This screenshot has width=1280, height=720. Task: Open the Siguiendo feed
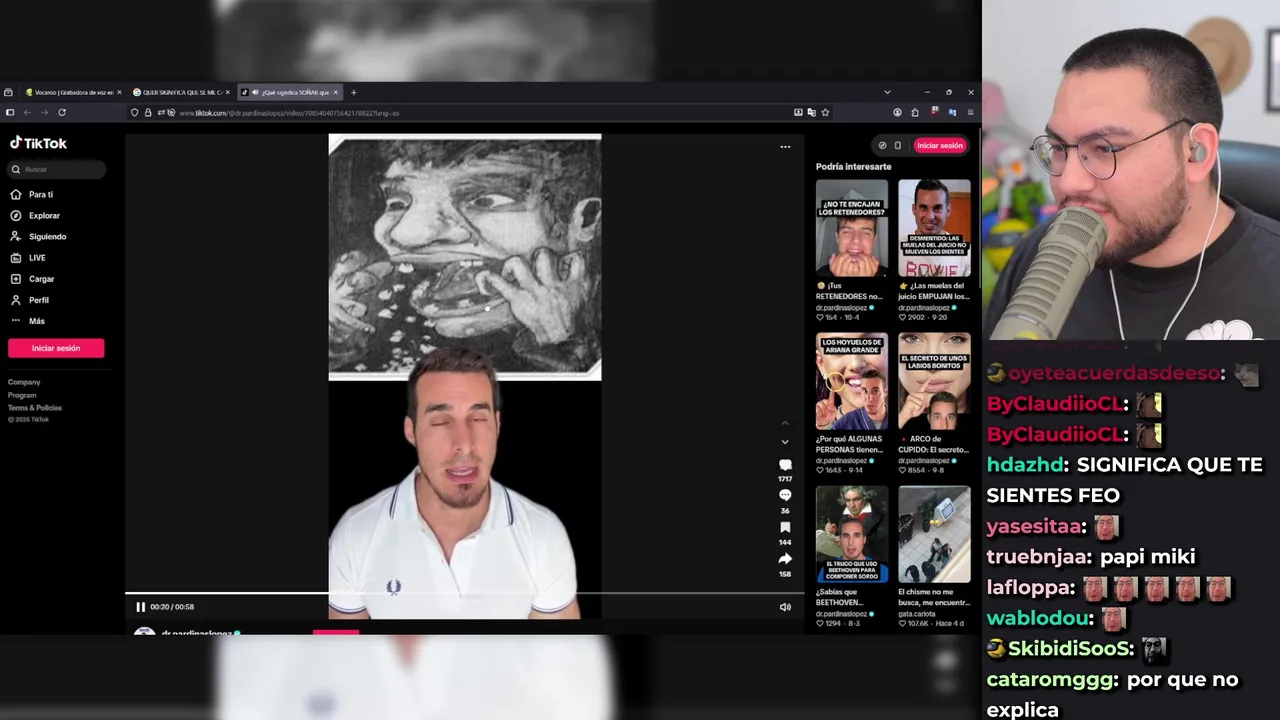pyautogui.click(x=47, y=237)
